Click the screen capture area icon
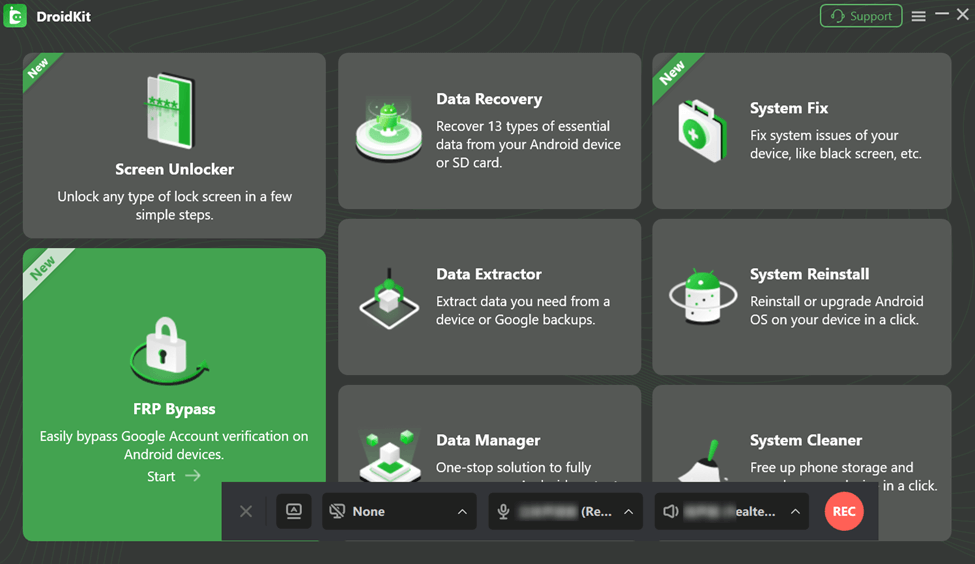The width and height of the screenshot is (975, 564). tap(293, 511)
